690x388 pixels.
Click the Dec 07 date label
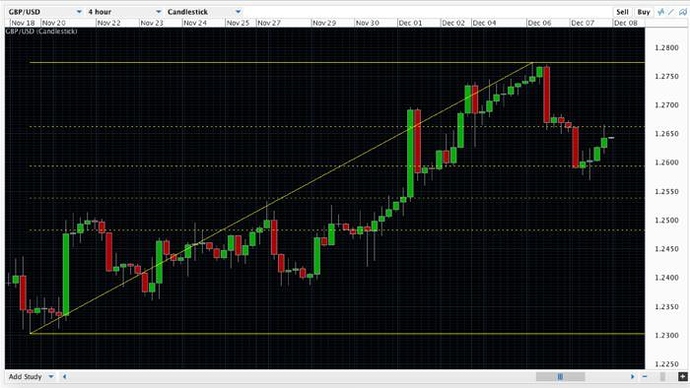click(x=582, y=23)
